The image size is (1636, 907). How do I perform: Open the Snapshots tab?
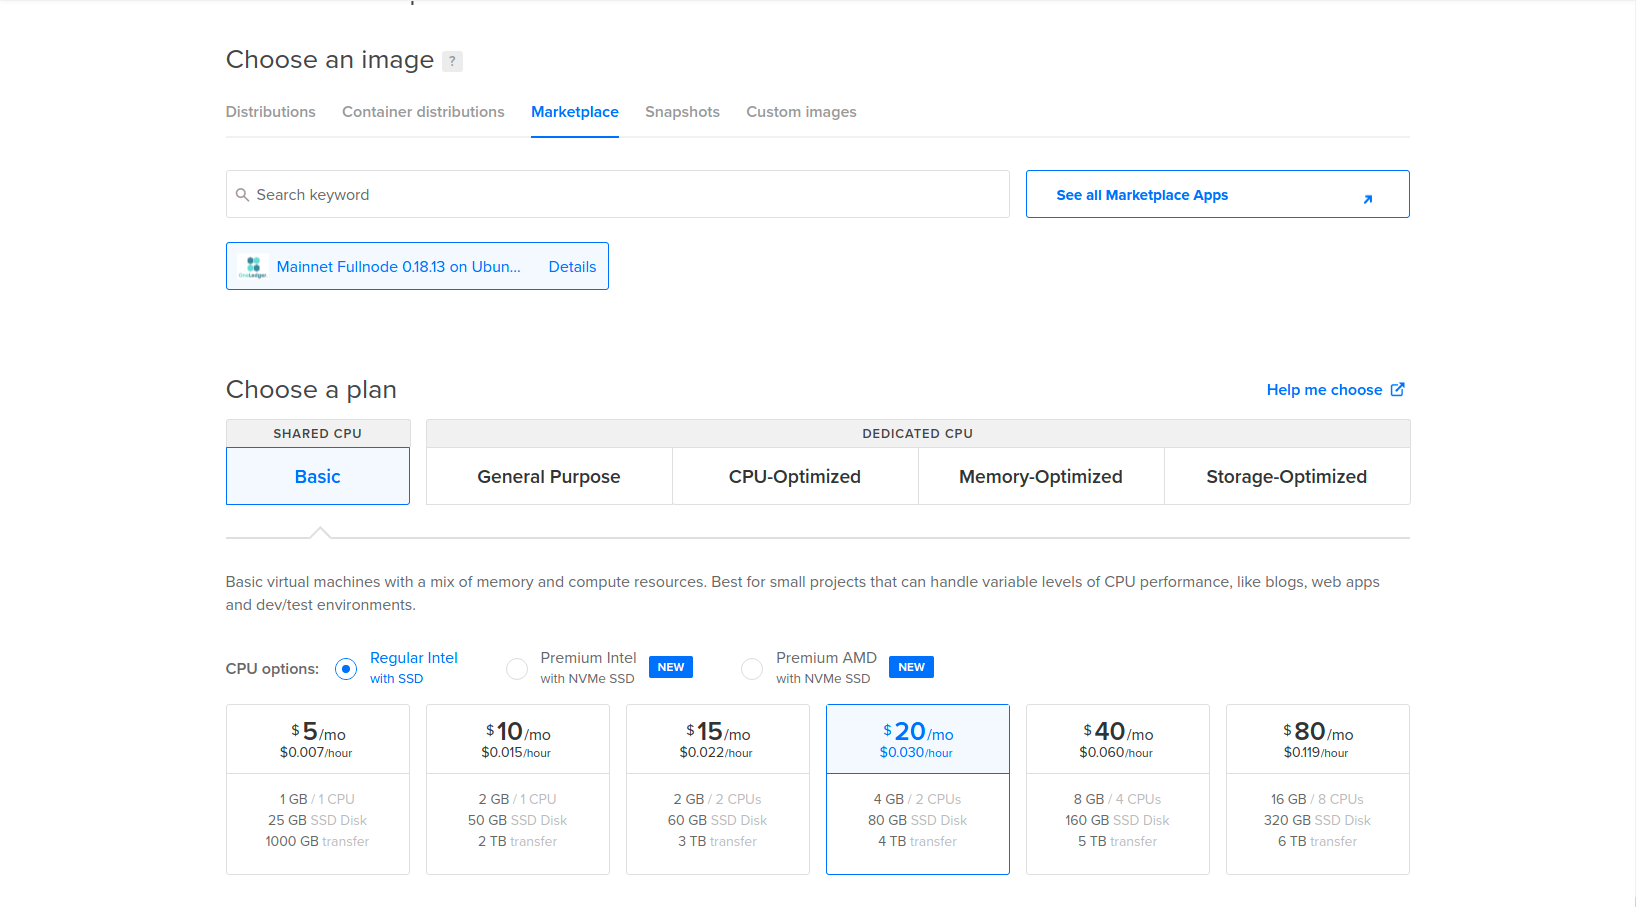click(682, 112)
